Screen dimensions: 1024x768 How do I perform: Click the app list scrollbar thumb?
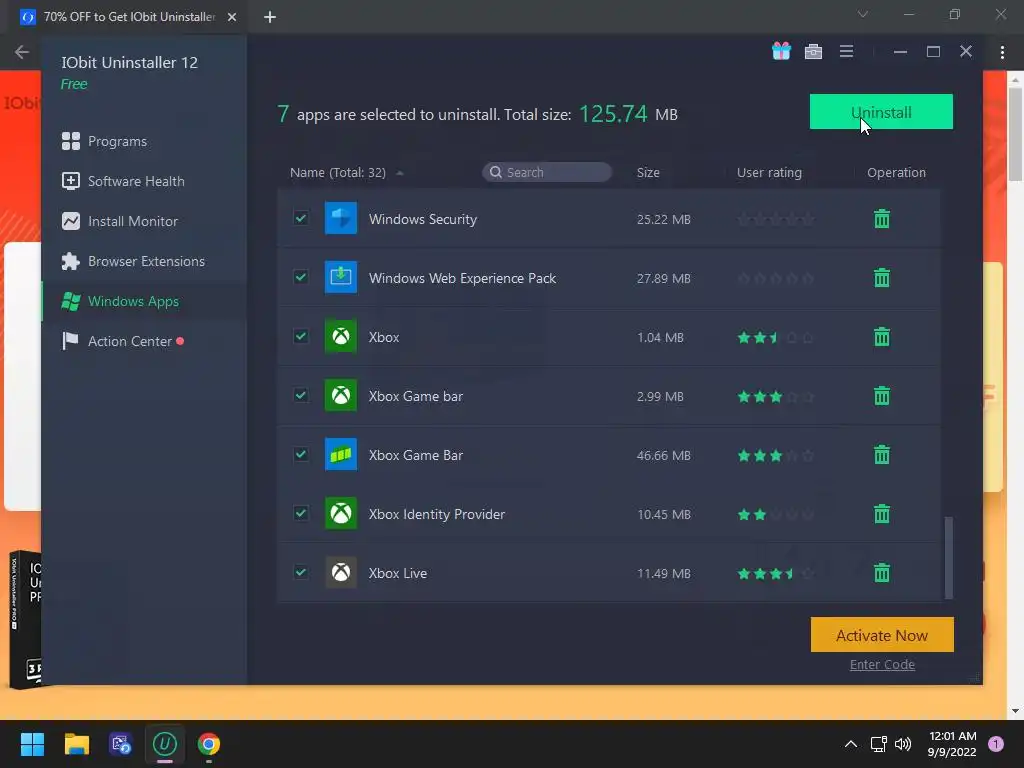[x=949, y=558]
